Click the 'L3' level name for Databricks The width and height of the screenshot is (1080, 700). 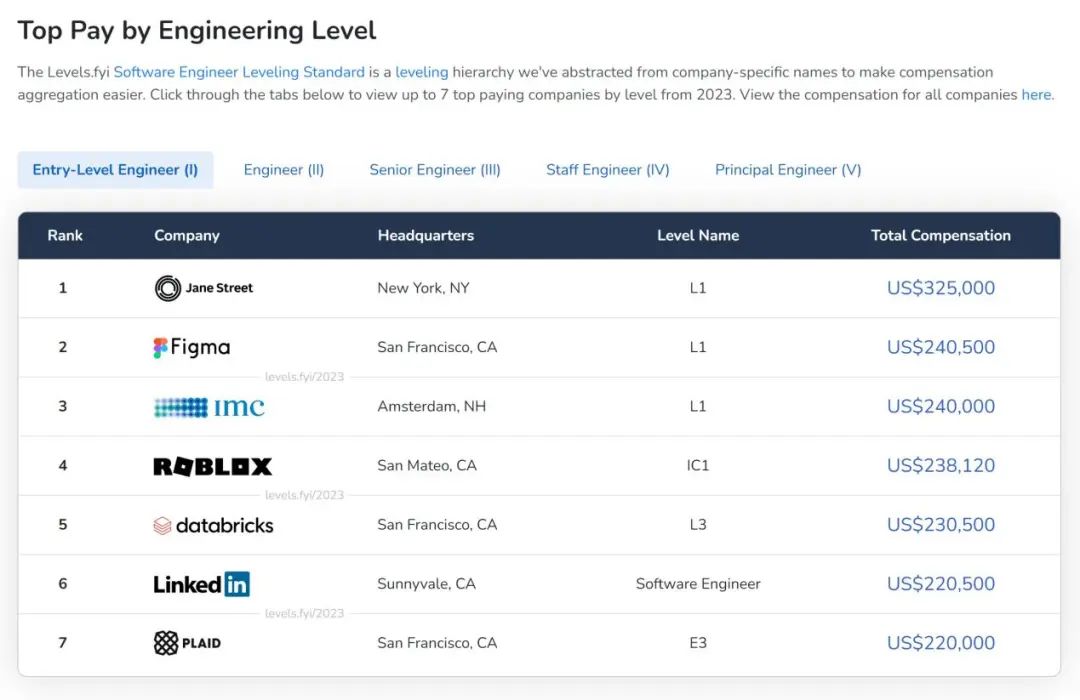(698, 525)
